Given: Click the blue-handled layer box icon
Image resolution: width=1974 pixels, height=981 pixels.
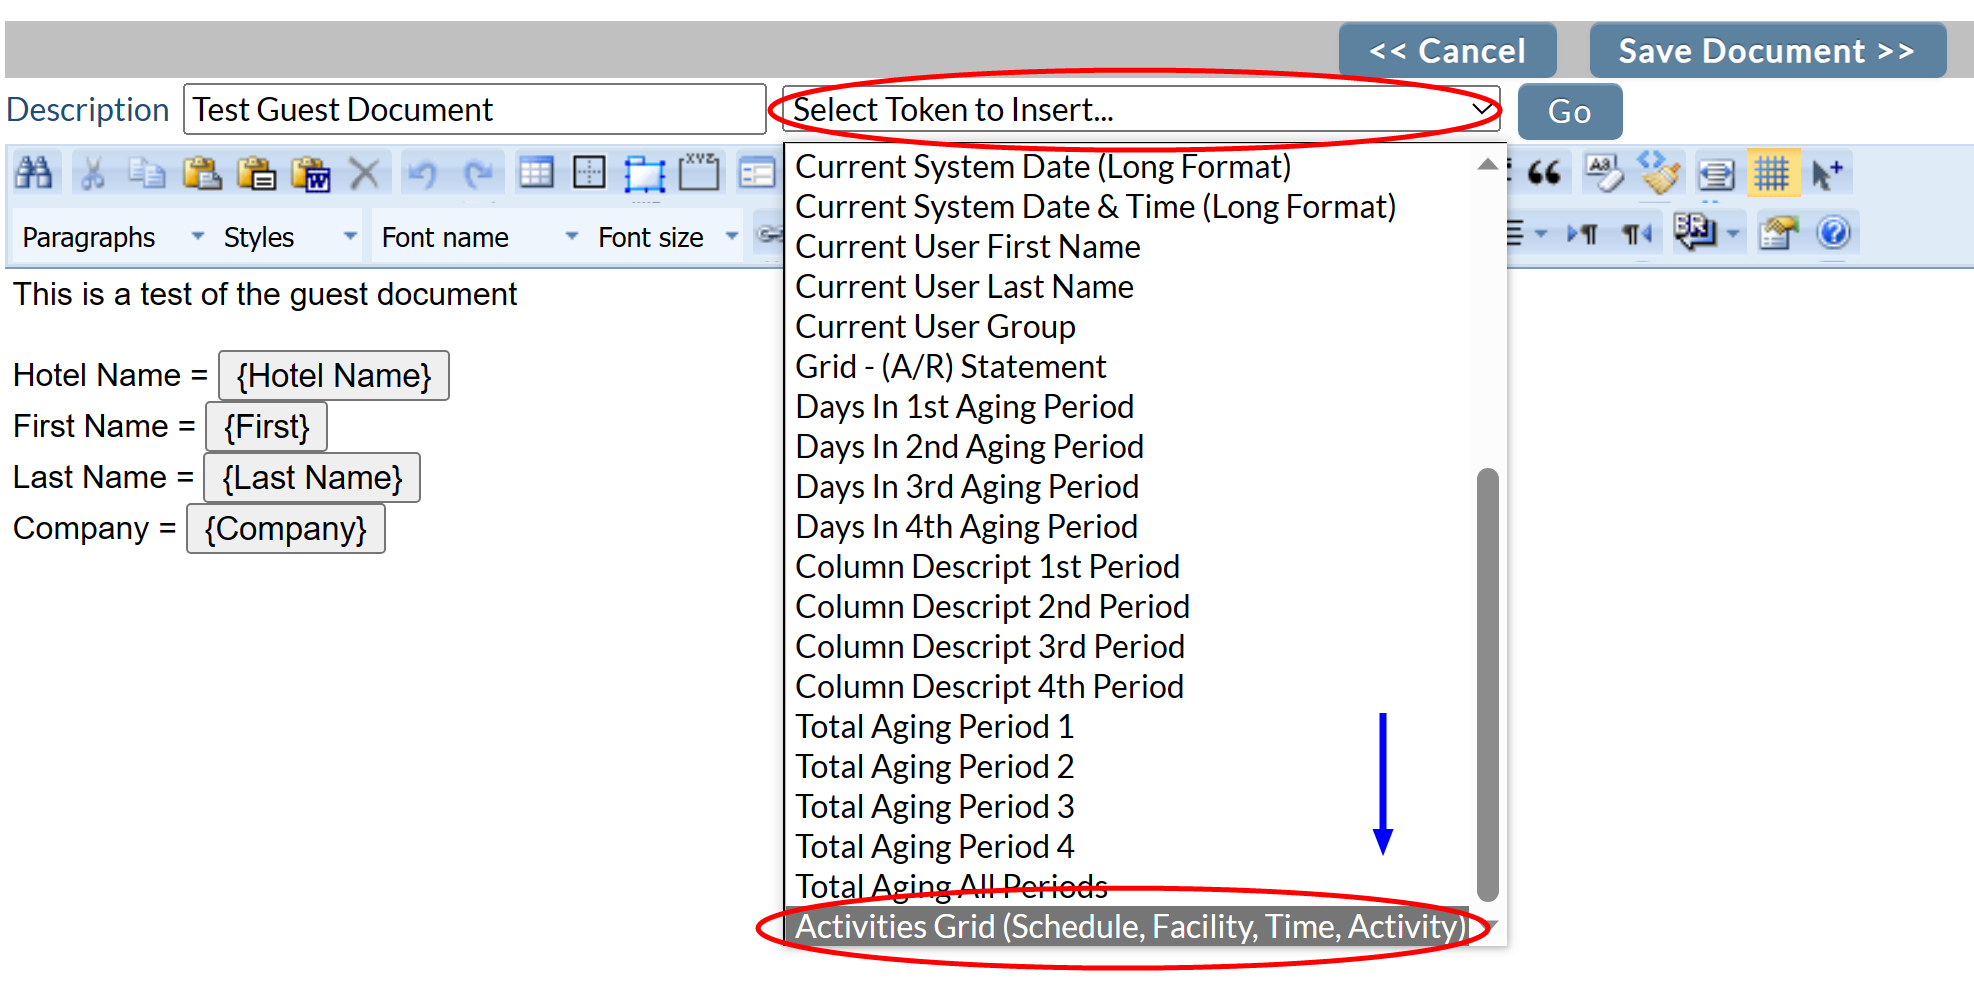Looking at the screenshot, I should coord(644,174).
